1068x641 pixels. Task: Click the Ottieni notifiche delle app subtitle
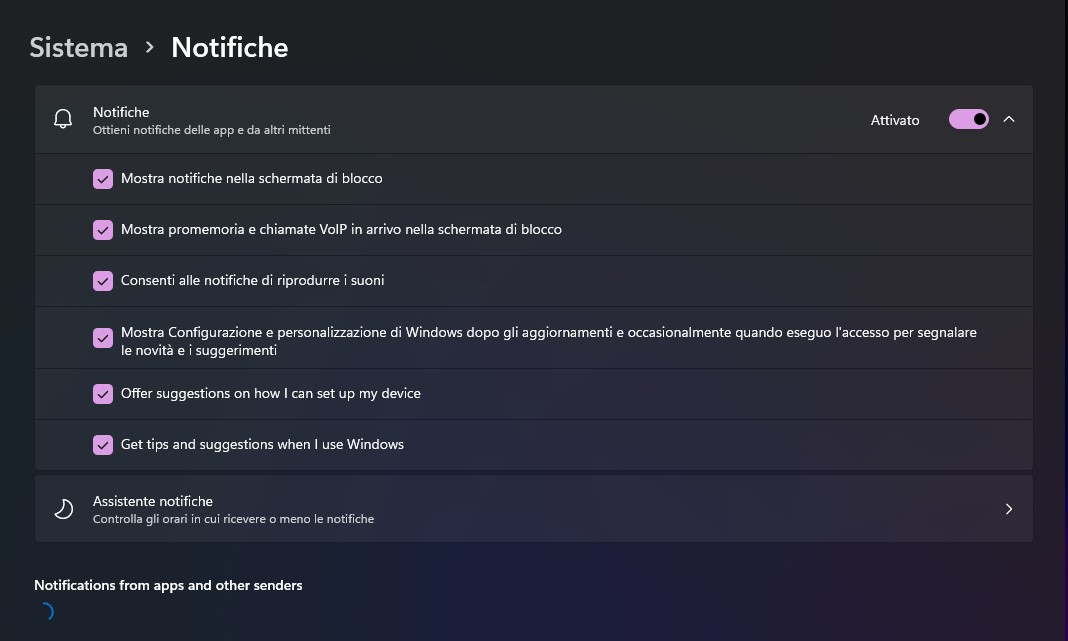[211, 130]
